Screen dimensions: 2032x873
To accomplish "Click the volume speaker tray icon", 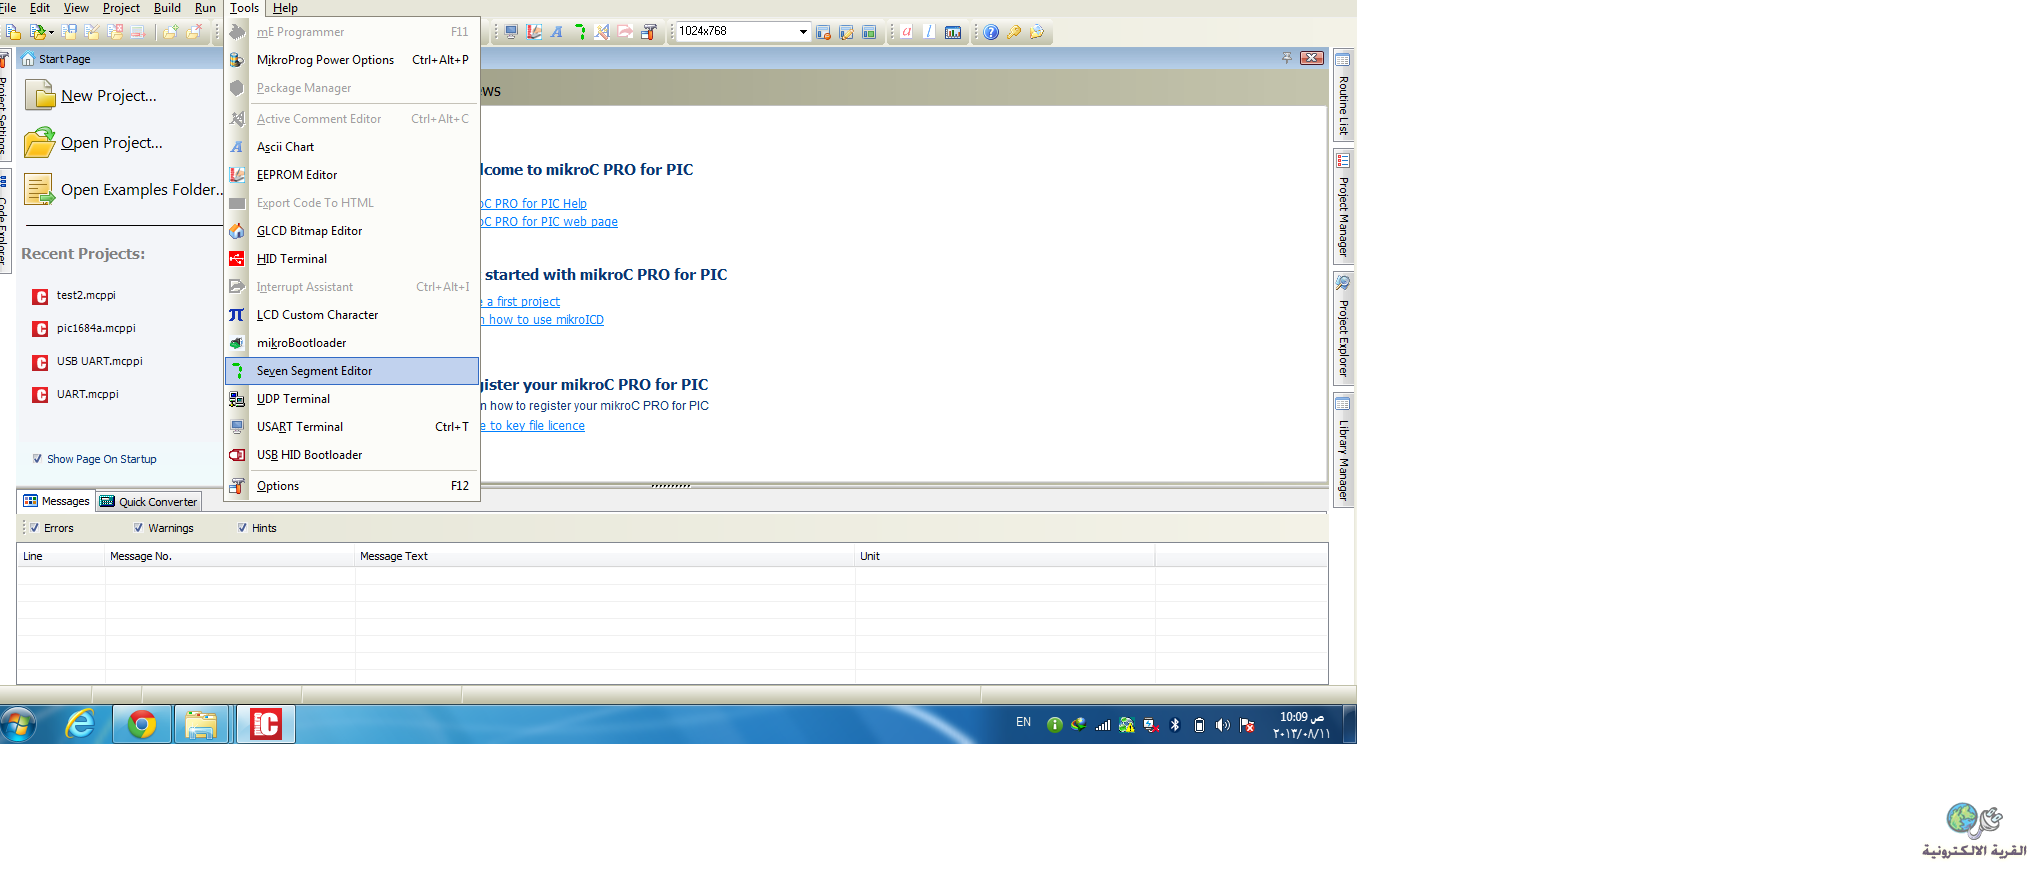I will pos(1223,725).
